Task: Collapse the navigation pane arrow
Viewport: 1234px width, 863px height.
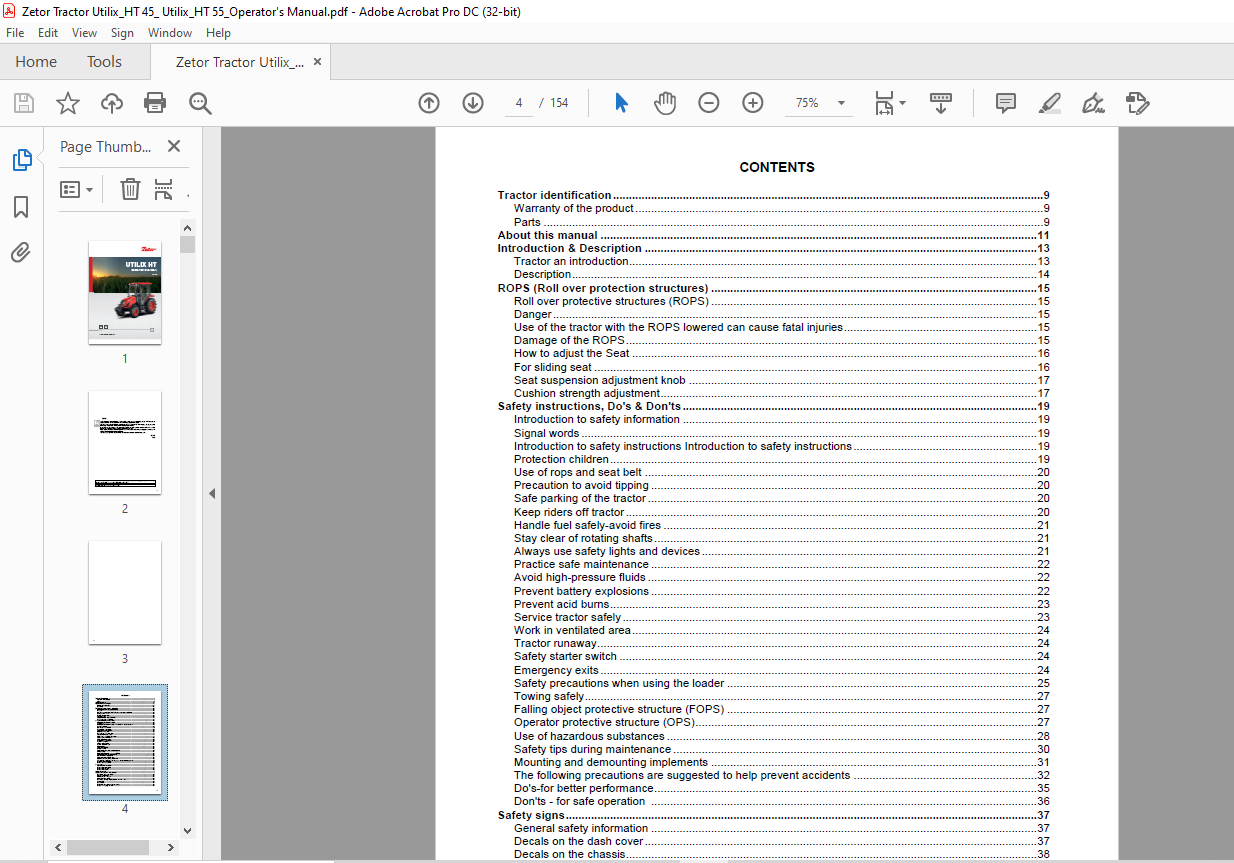Action: tap(211, 493)
